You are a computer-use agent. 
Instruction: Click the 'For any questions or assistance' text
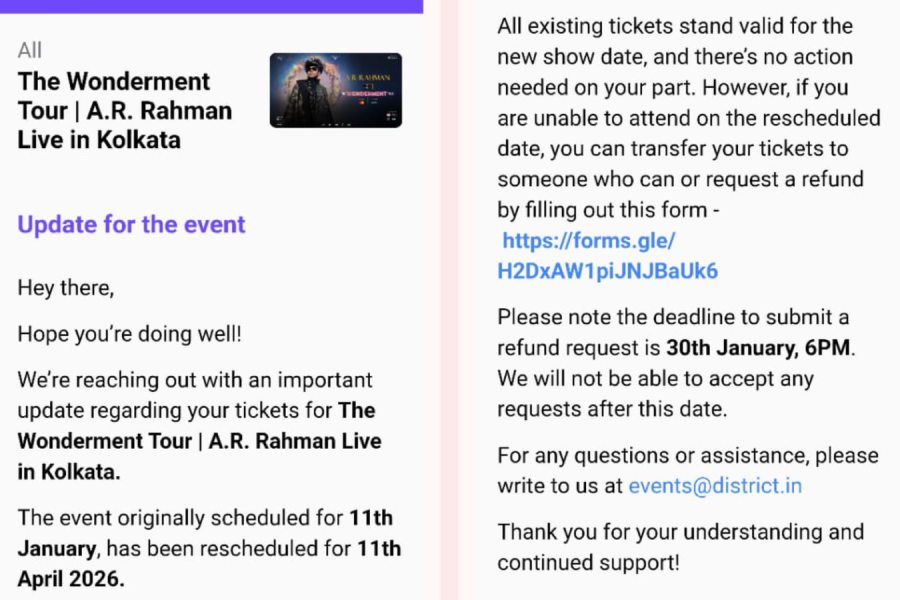tap(687, 456)
